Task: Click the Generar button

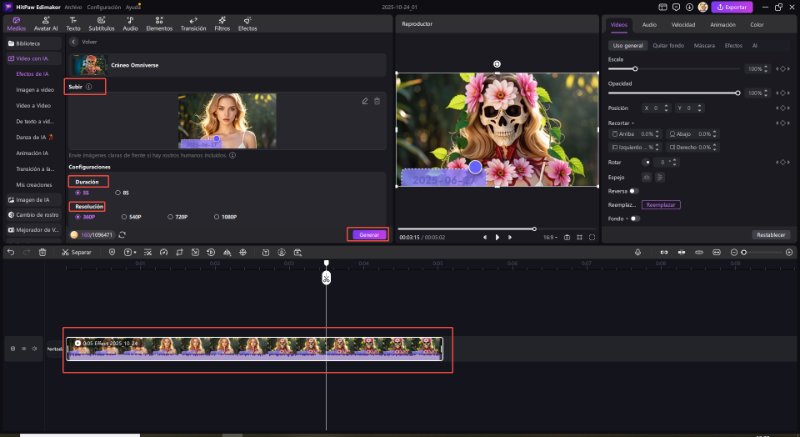Action: pos(367,234)
